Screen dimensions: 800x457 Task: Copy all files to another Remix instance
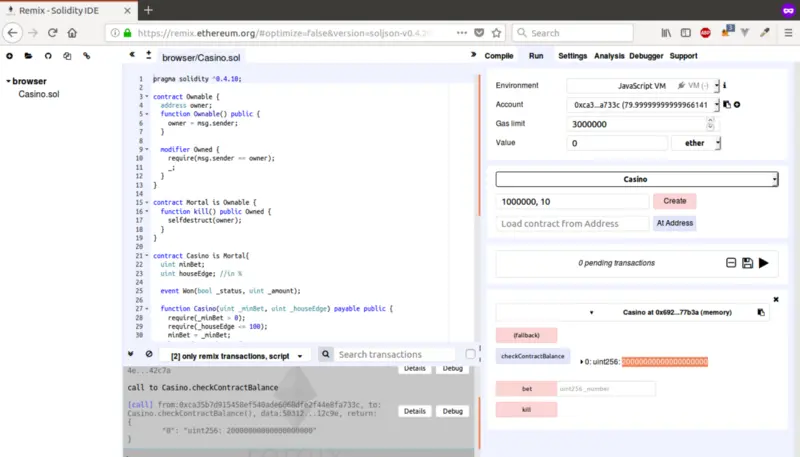67,56
